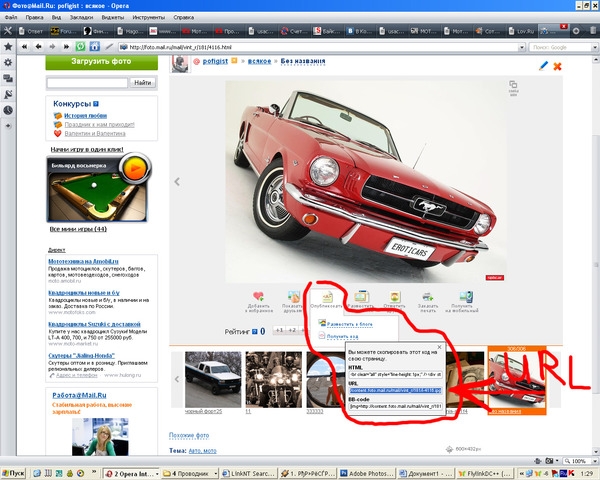Click the Похожие фото link
The width and height of the screenshot is (600, 480).
point(189,435)
